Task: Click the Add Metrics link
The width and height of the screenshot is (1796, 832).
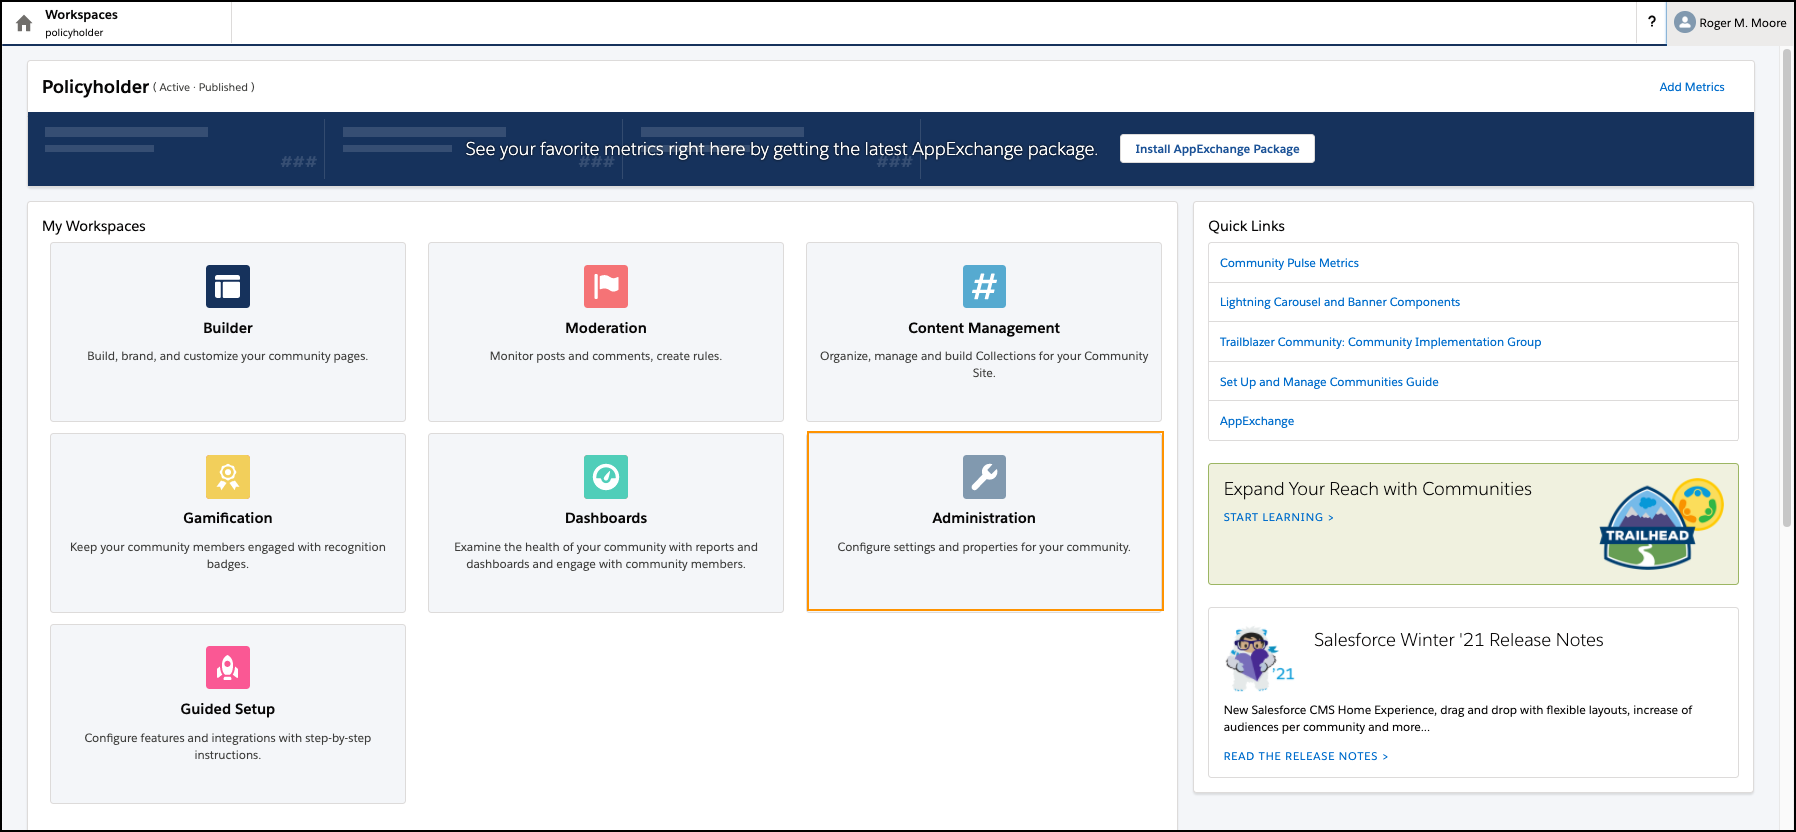Action: point(1692,87)
